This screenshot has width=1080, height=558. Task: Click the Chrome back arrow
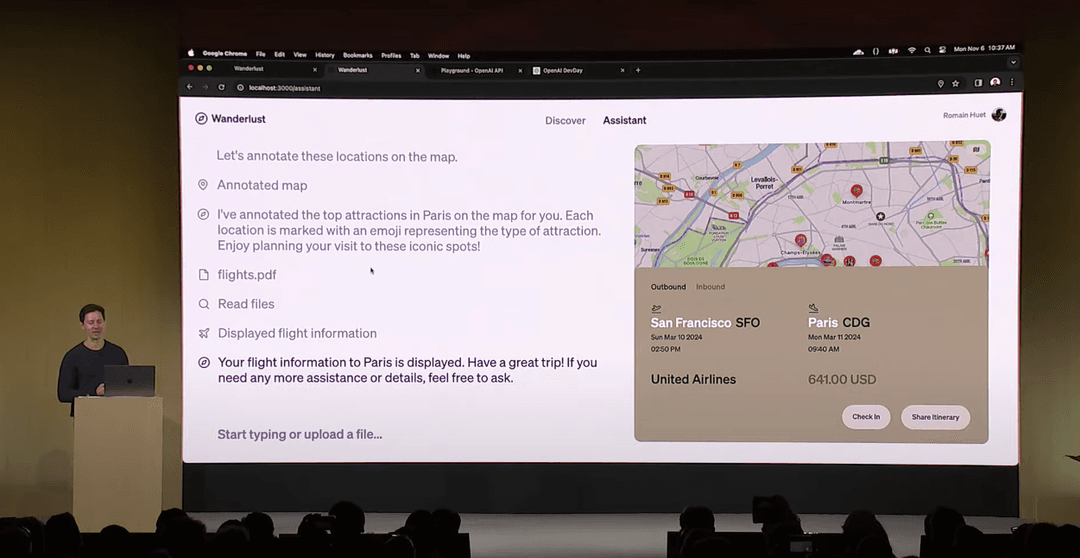point(190,87)
